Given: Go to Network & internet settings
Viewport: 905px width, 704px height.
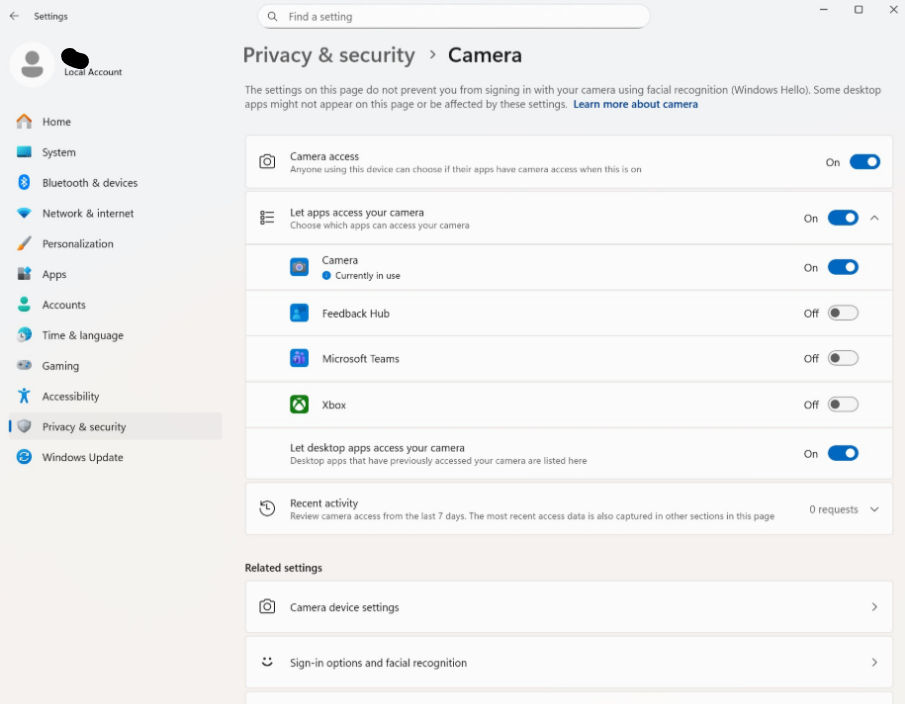Looking at the screenshot, I should (x=87, y=213).
